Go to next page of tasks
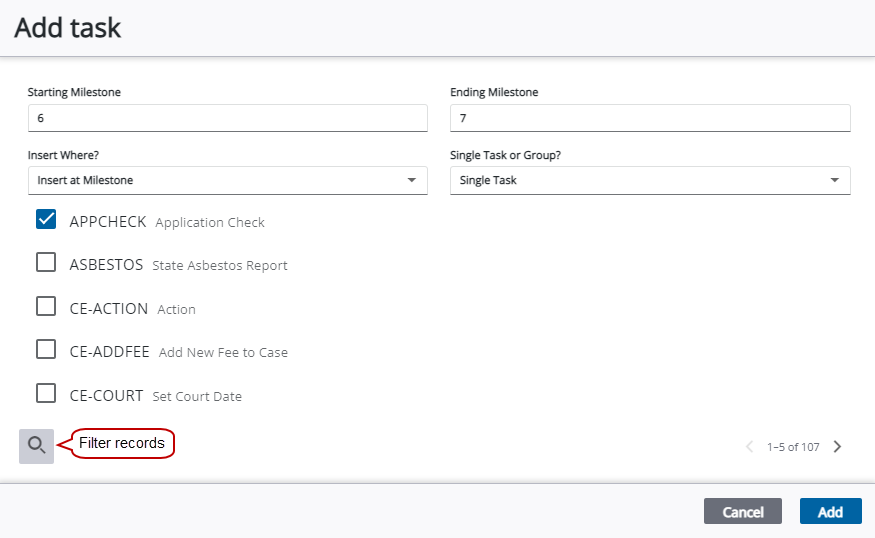 point(838,447)
